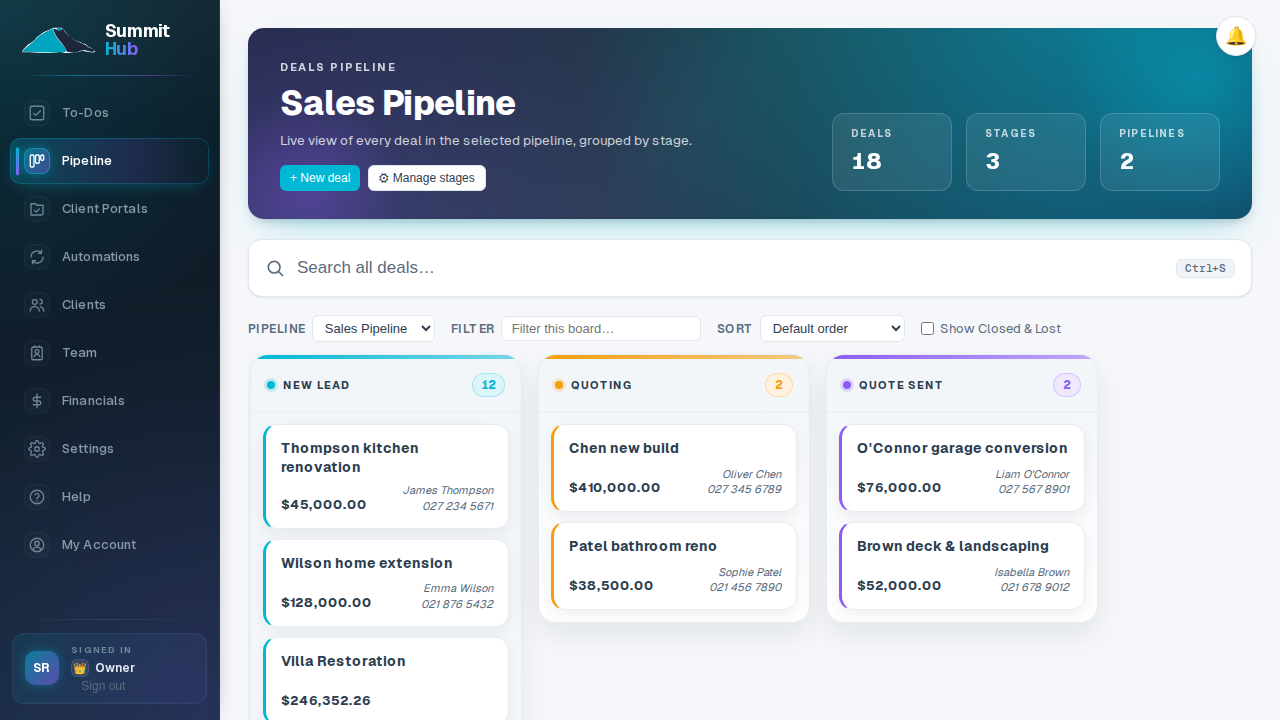Click the Client Portals icon in sidebar

37,209
